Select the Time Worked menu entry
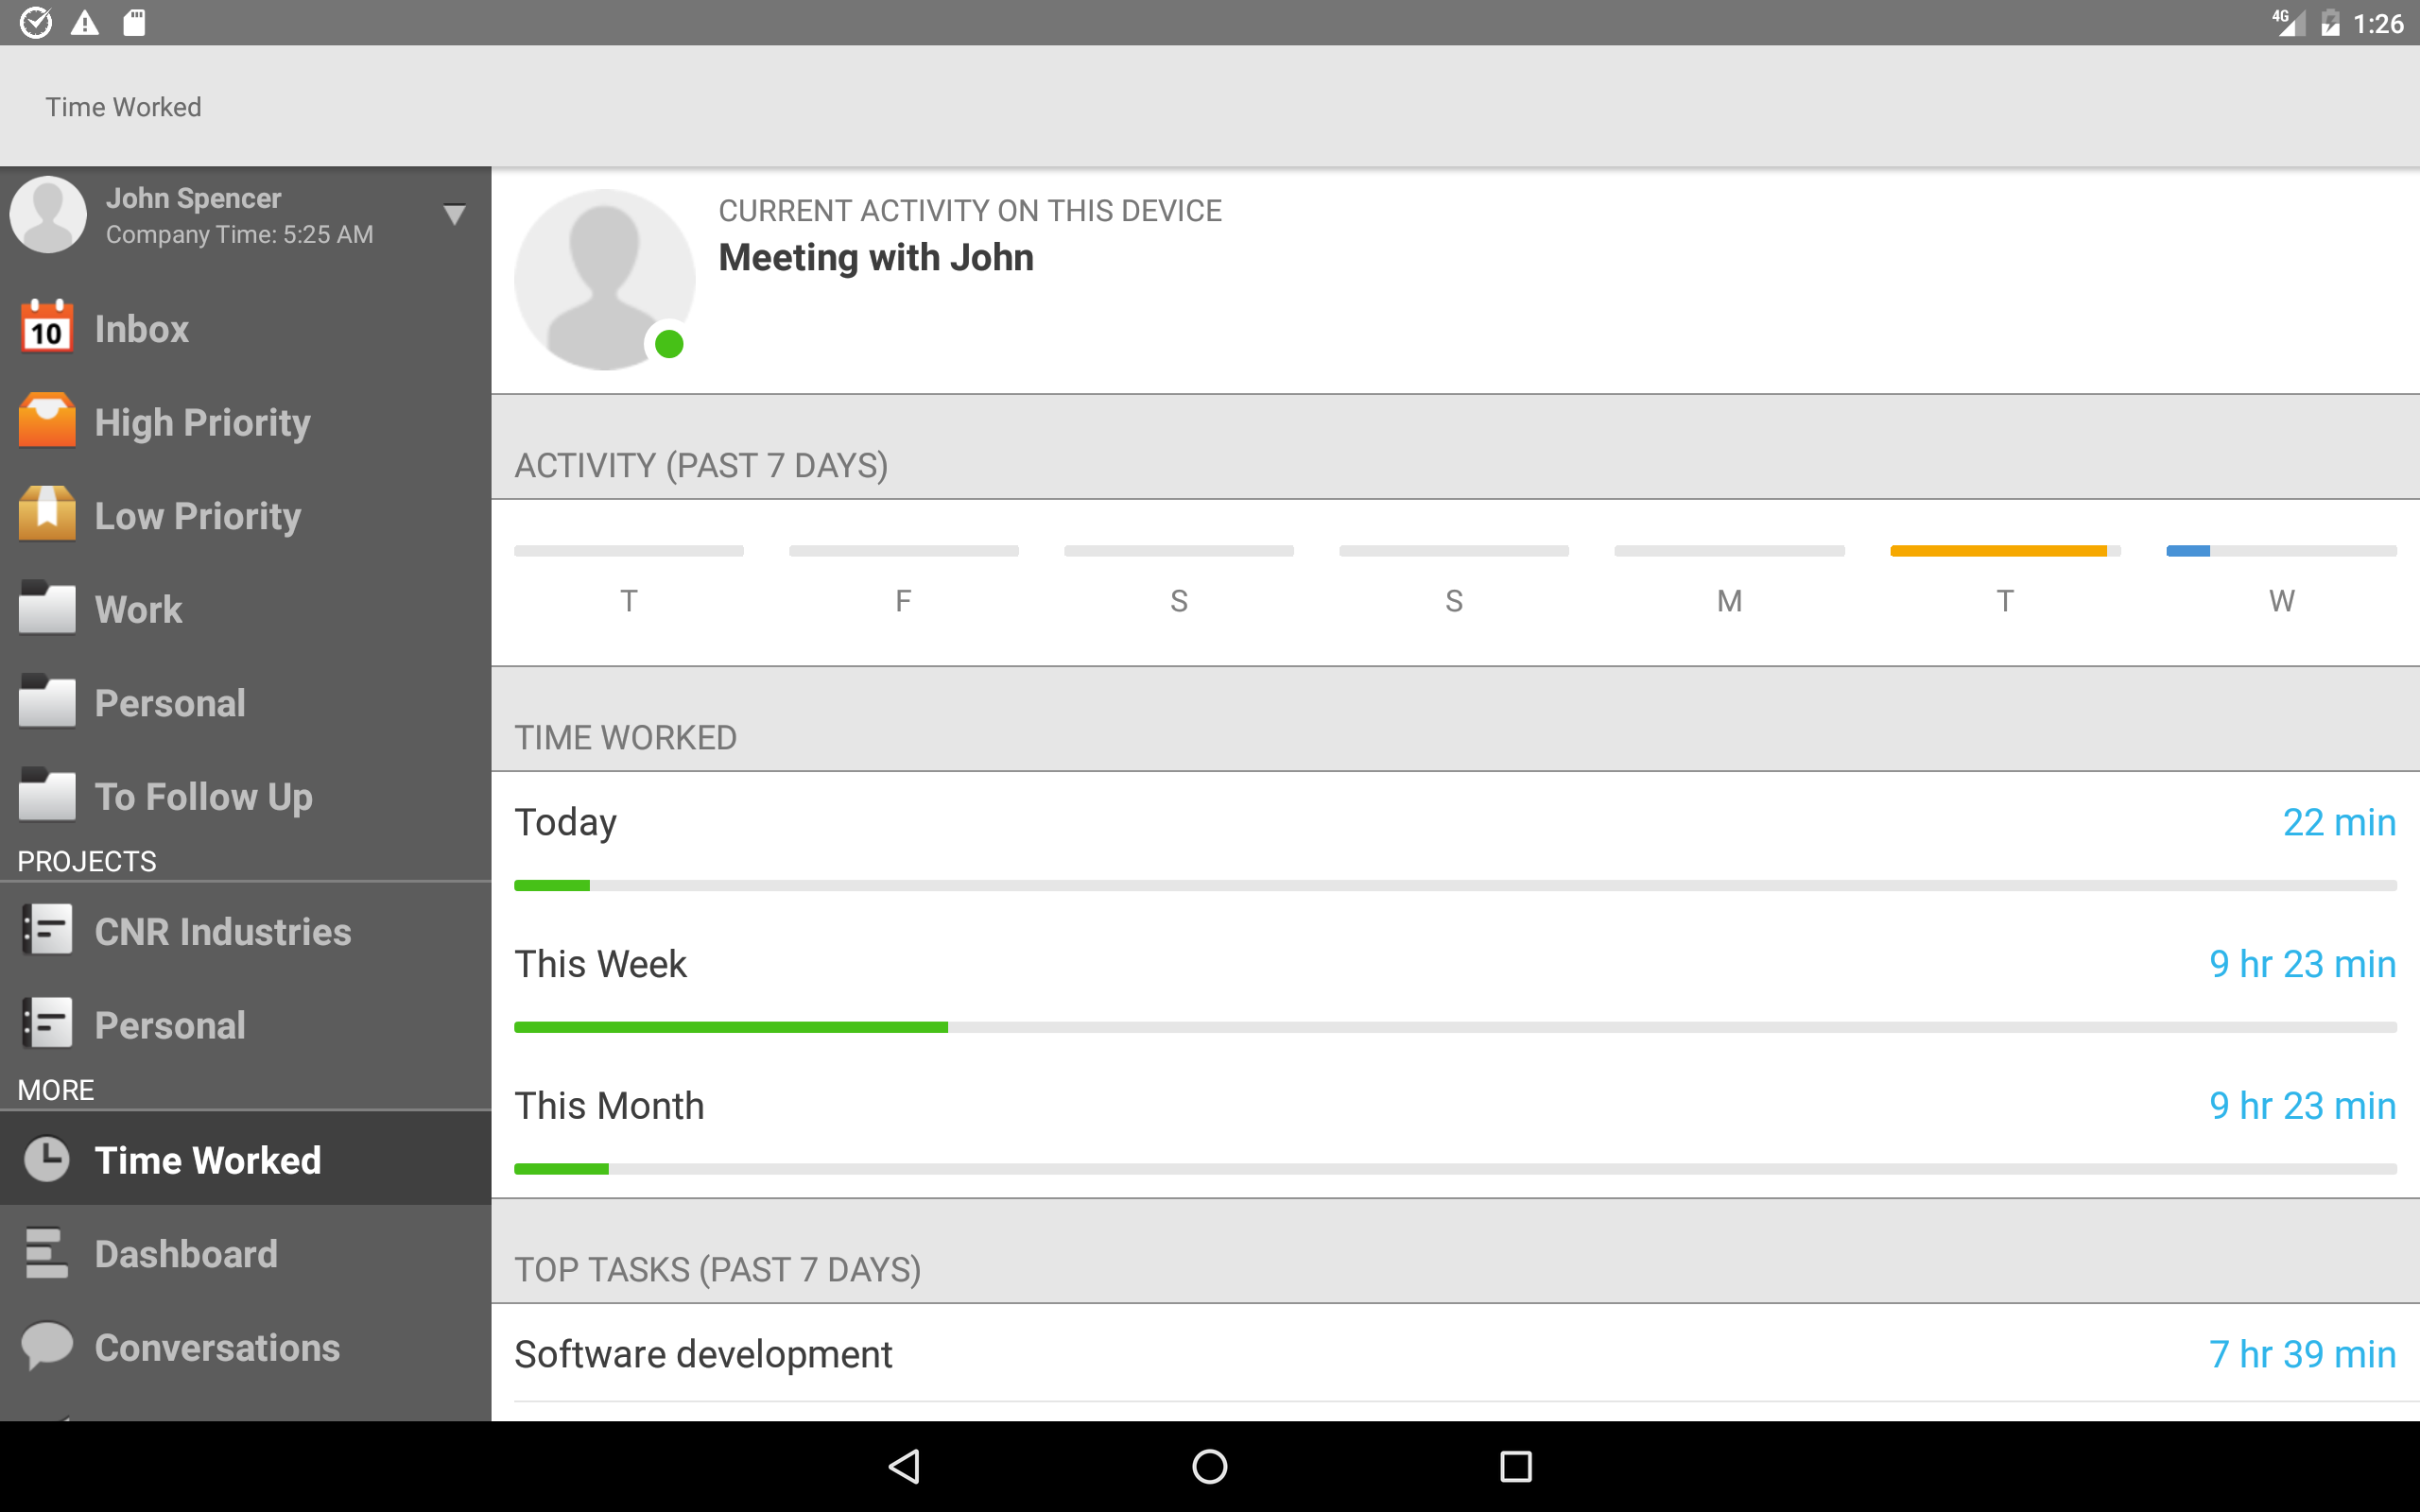2420x1512 pixels. tap(246, 1159)
